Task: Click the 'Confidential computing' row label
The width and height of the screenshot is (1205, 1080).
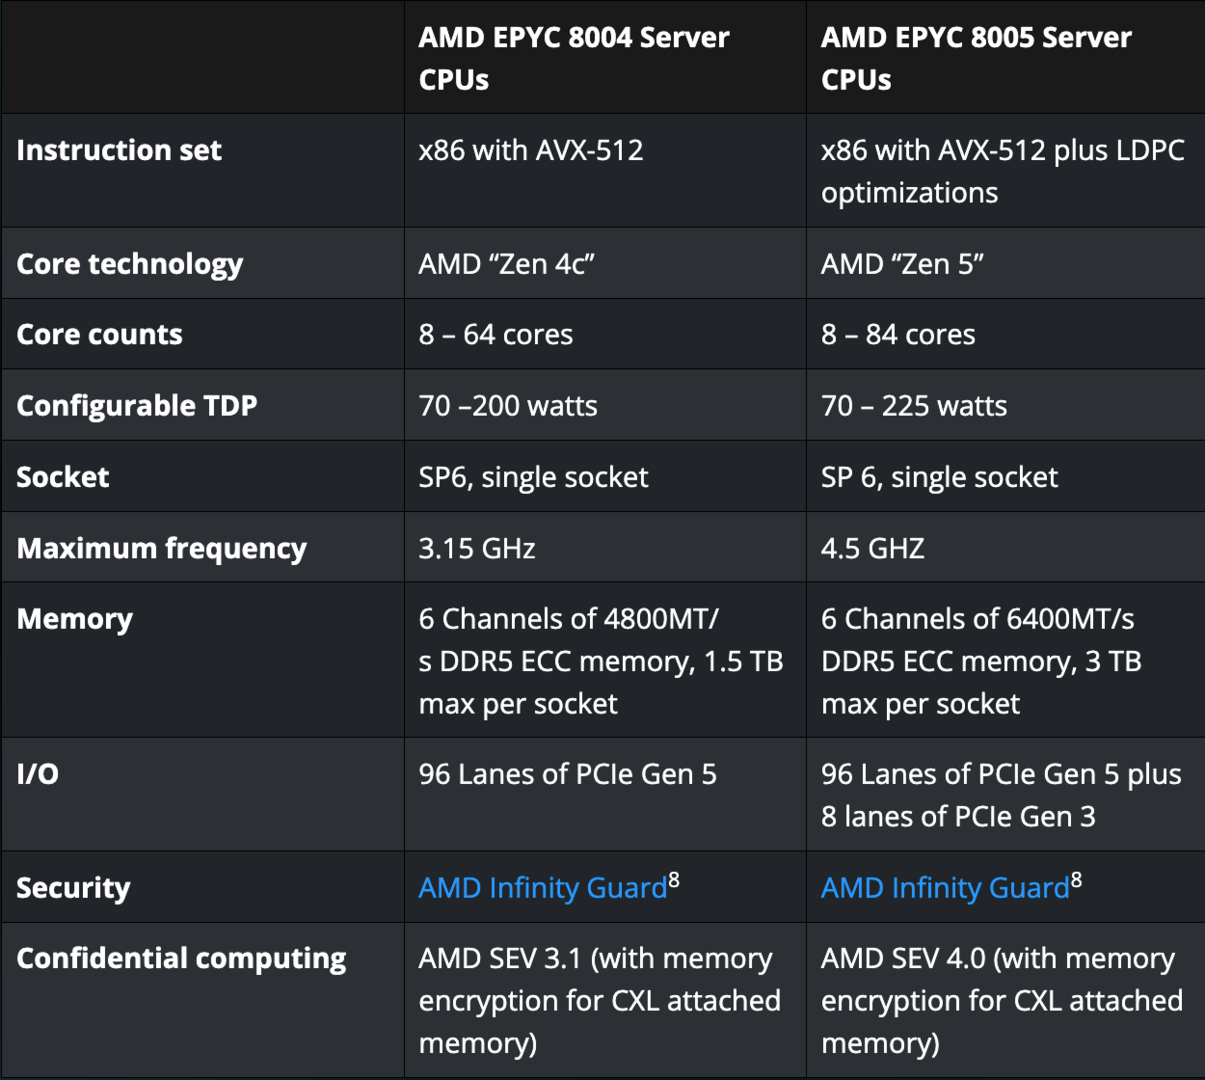Action: coord(182,958)
